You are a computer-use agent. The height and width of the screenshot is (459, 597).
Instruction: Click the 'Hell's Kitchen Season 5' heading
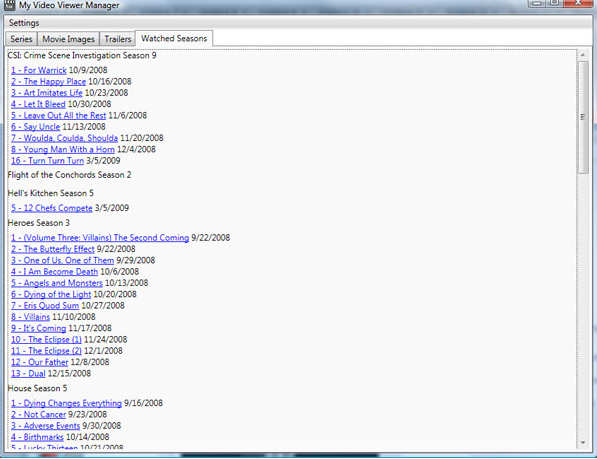(x=50, y=193)
